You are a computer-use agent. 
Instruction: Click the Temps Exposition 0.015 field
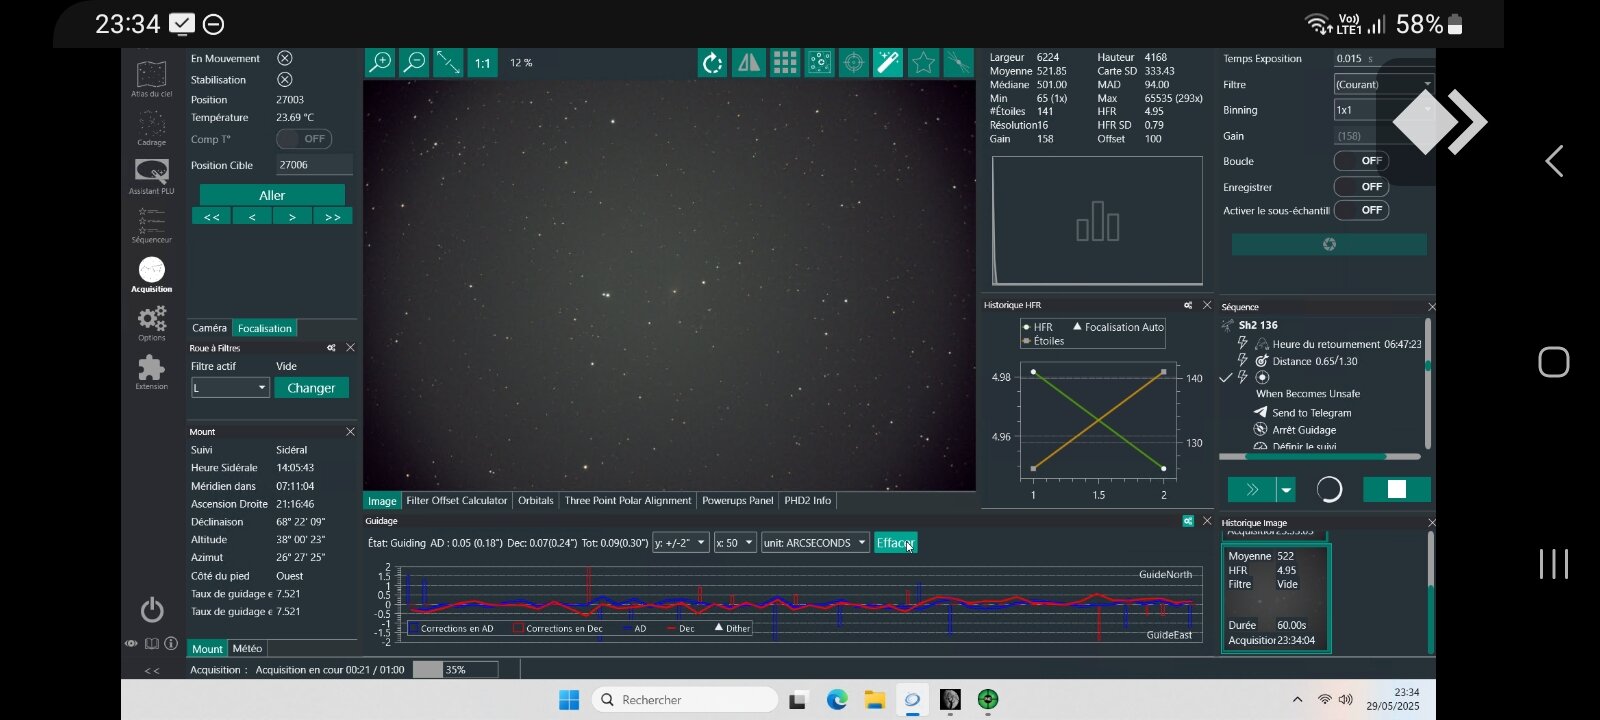pyautogui.click(x=1384, y=59)
